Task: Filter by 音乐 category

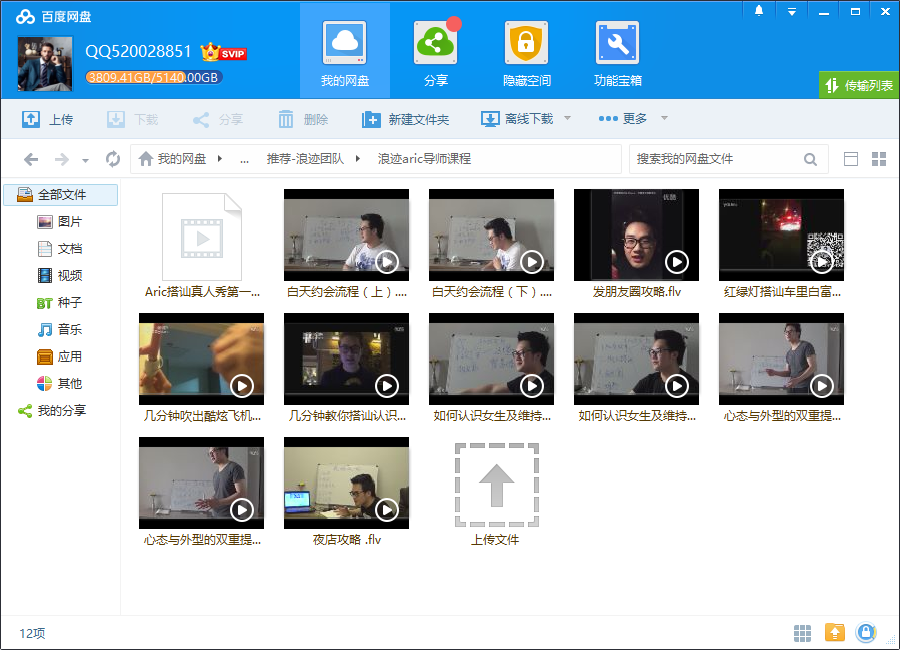Action: (x=60, y=330)
